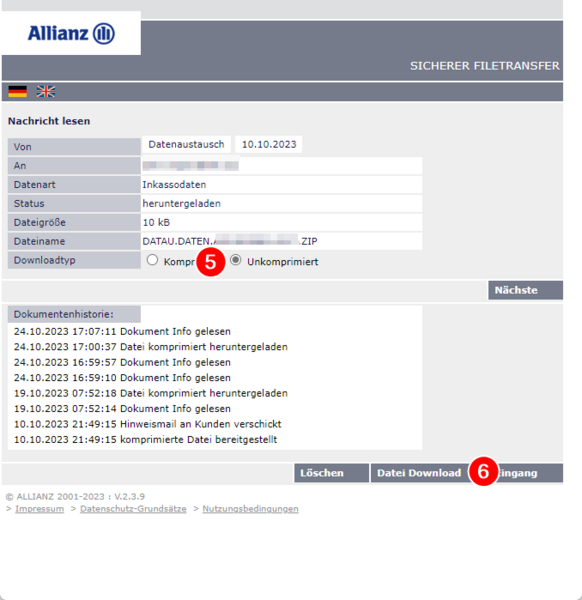Click the red step 5 marker

[210, 262]
